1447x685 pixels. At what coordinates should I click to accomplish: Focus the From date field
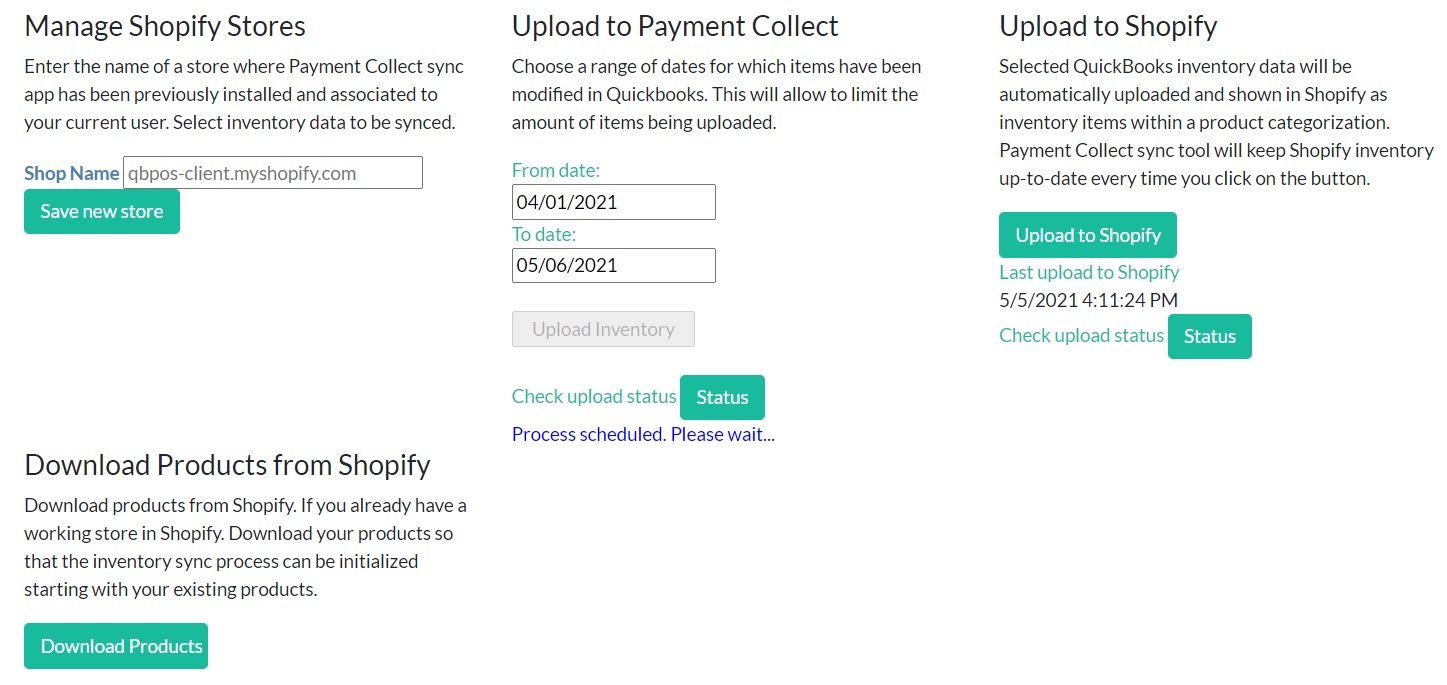pos(613,202)
